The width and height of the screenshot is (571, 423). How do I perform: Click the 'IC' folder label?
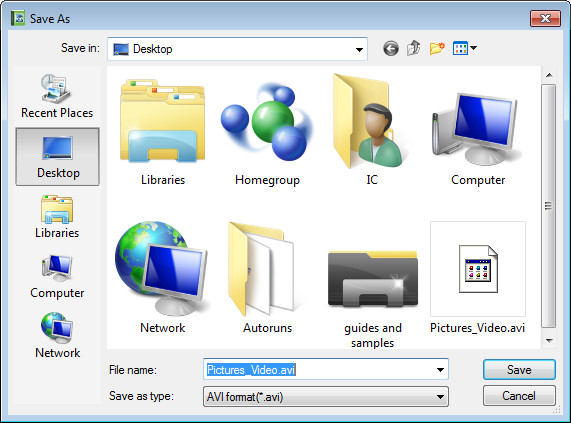[x=372, y=180]
